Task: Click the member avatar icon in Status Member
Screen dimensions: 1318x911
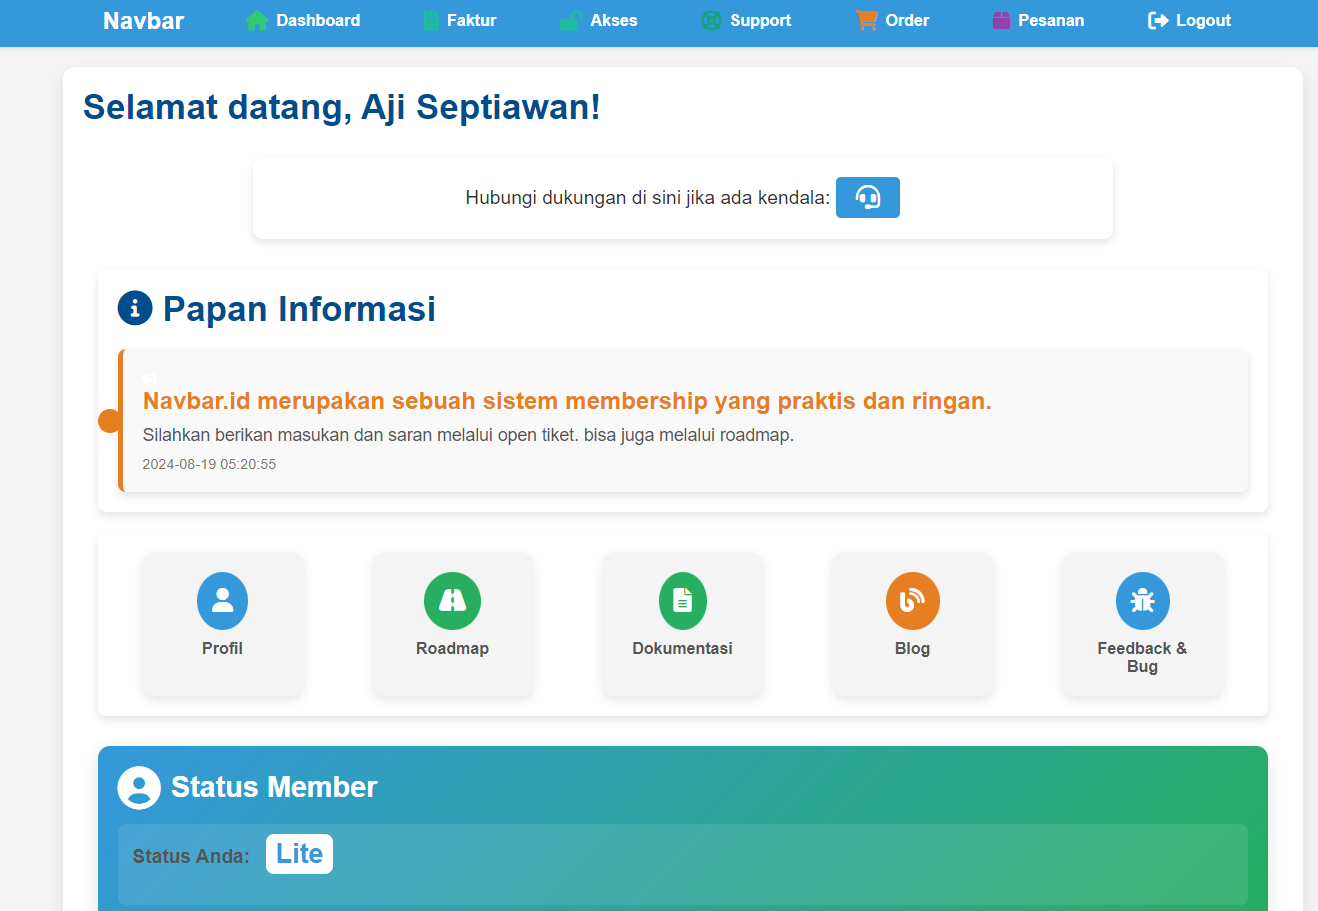Action: [138, 787]
